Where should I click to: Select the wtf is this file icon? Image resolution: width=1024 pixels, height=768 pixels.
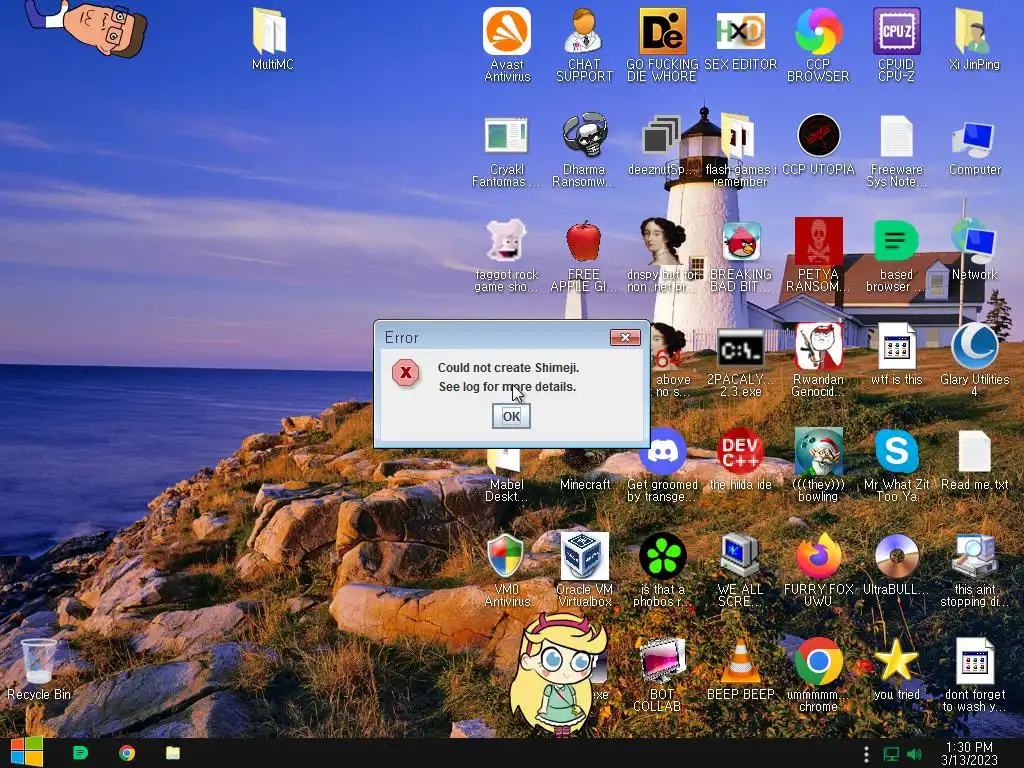click(896, 346)
